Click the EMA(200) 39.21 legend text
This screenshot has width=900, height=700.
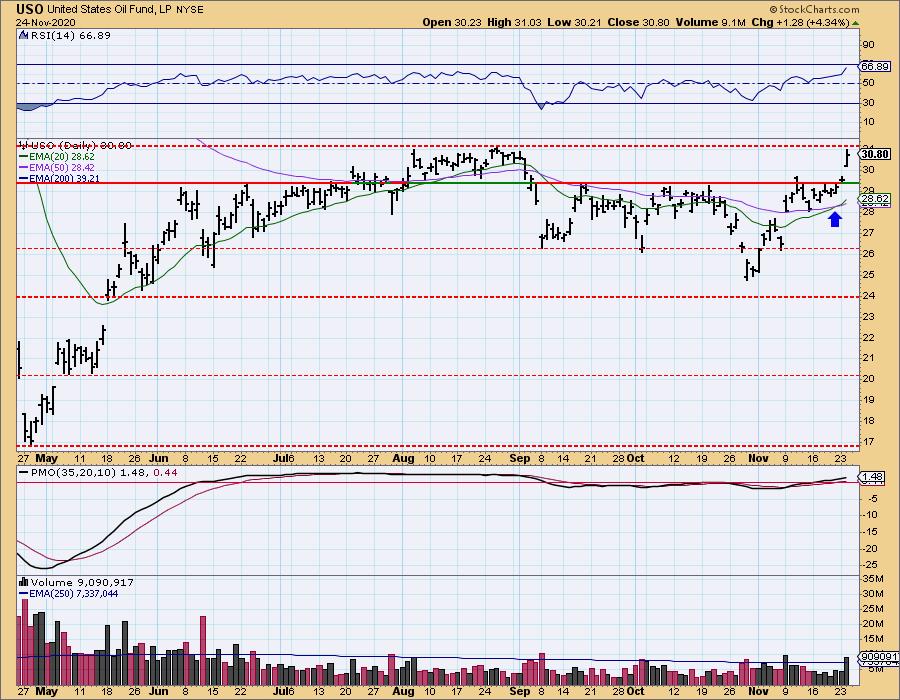[x=64, y=178]
